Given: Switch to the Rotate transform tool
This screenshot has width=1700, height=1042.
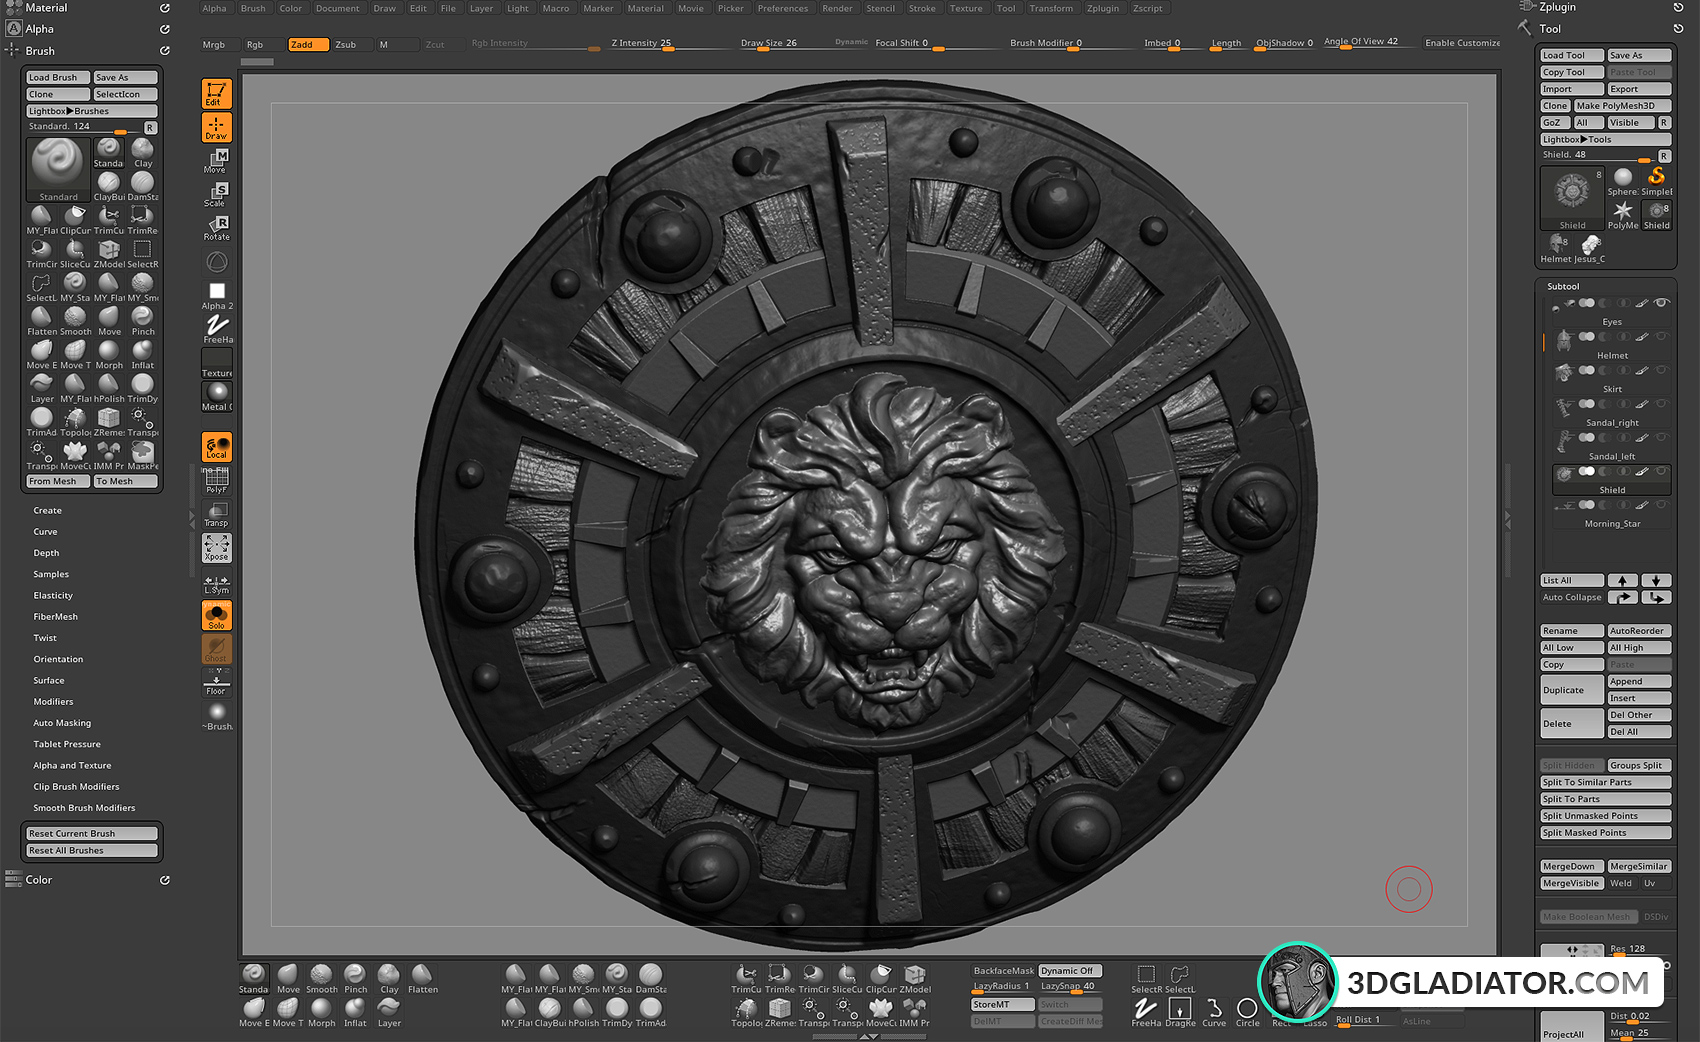Looking at the screenshot, I should (x=216, y=228).
